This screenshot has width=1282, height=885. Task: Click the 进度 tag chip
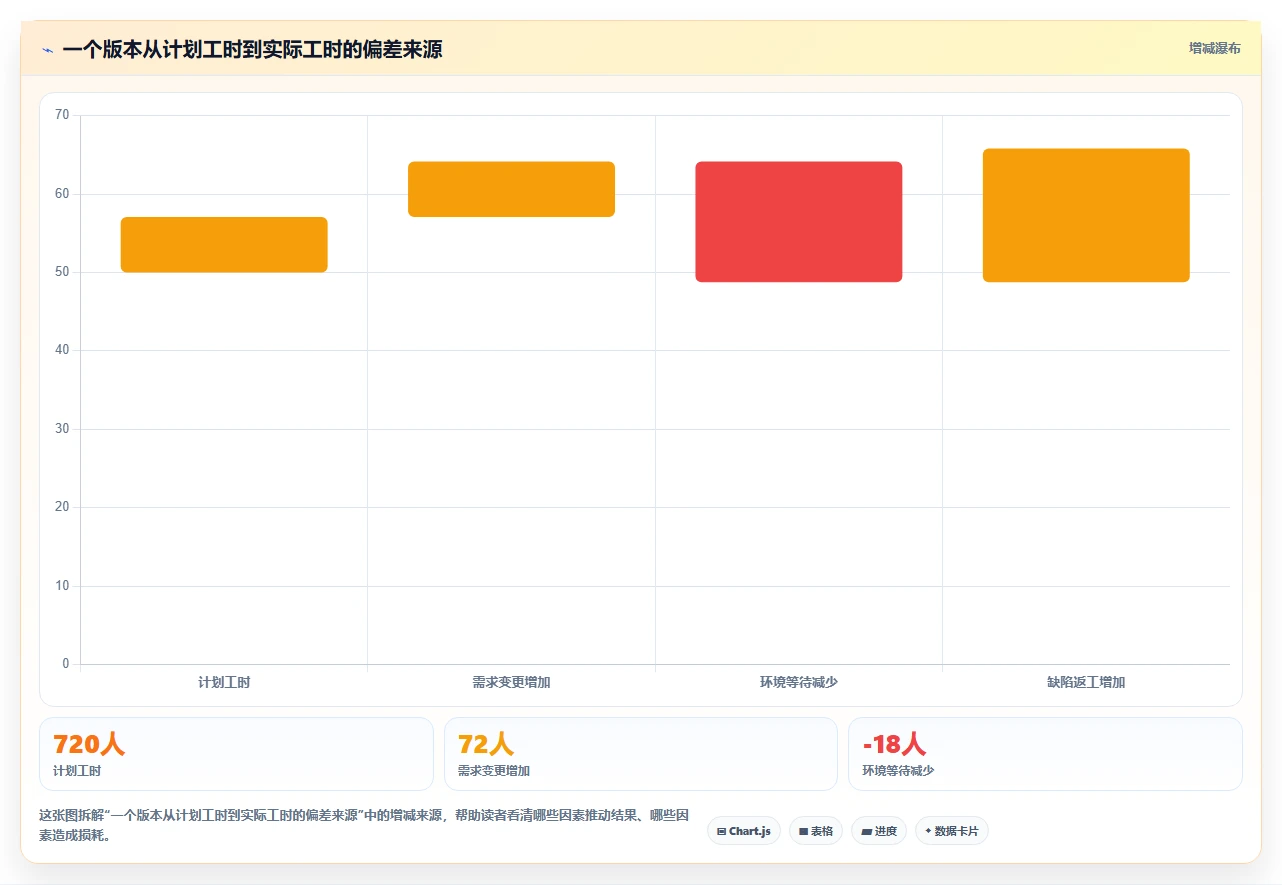tap(879, 831)
